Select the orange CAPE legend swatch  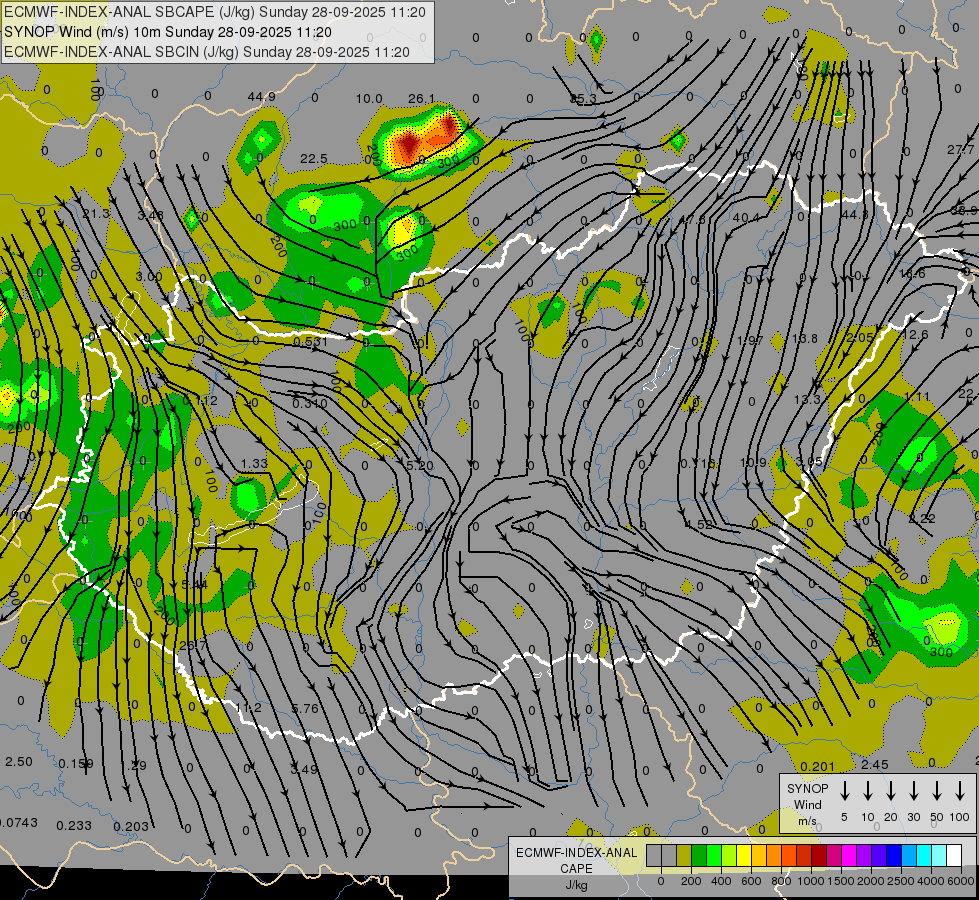pos(774,856)
